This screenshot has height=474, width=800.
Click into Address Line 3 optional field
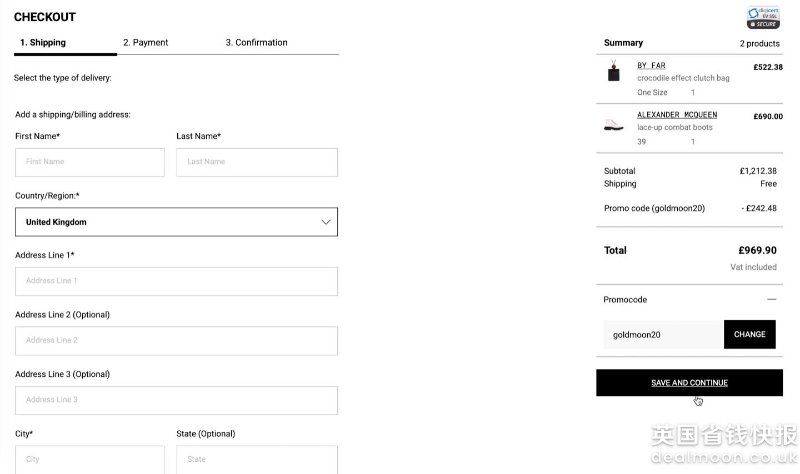(177, 401)
